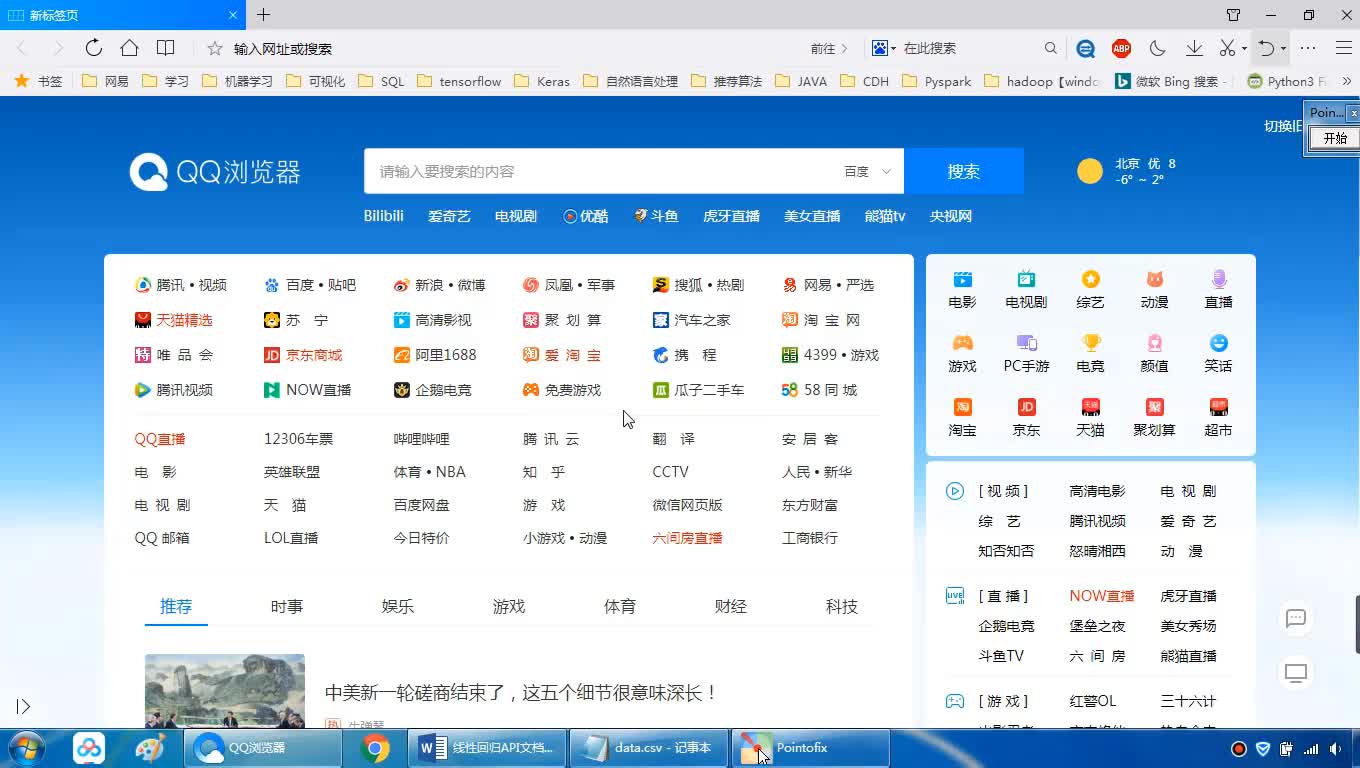Image resolution: width=1360 pixels, height=768 pixels.
Task: Click the 电影 movie clapper icon
Action: click(962, 280)
